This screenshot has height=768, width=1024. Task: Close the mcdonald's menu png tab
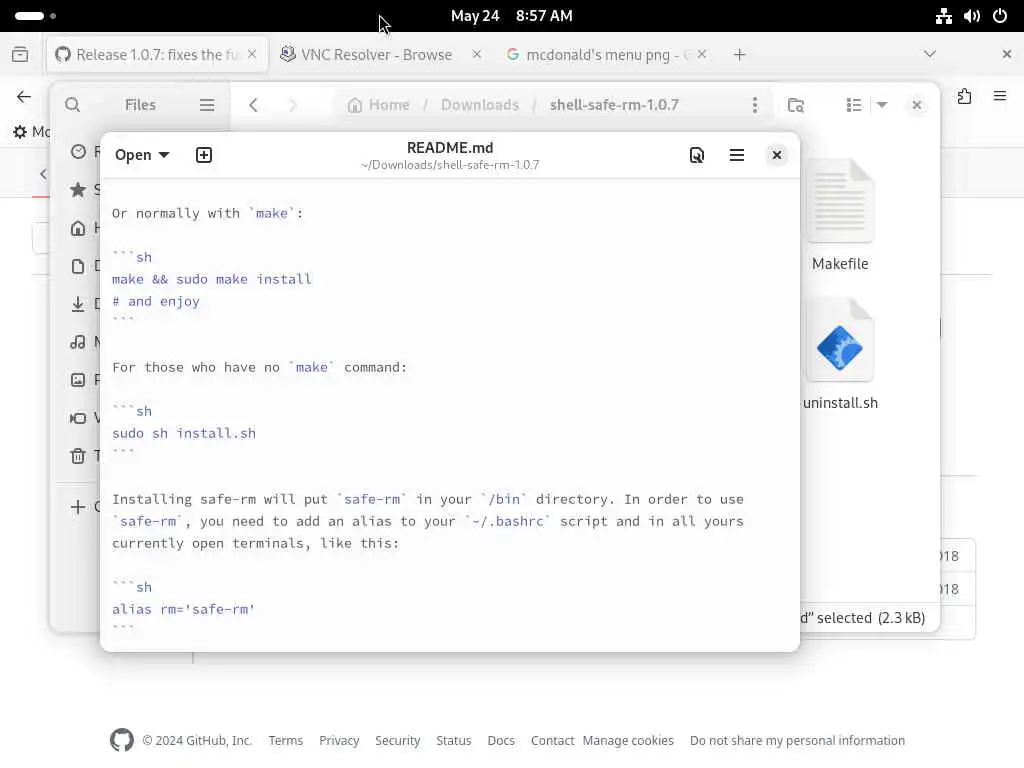701,54
